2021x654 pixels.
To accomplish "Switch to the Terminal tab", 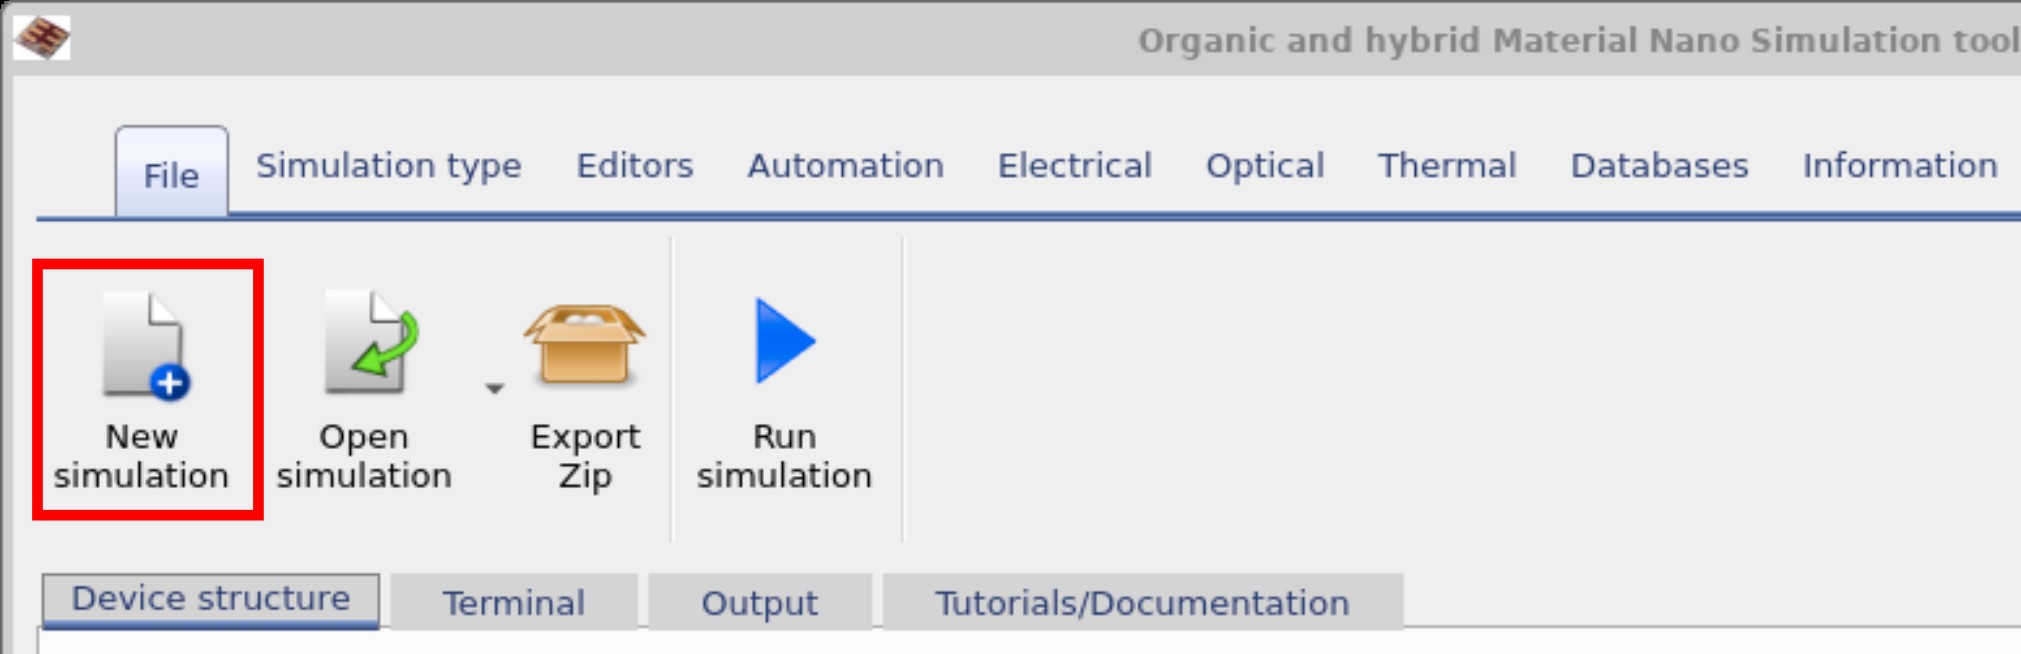I will [x=513, y=603].
